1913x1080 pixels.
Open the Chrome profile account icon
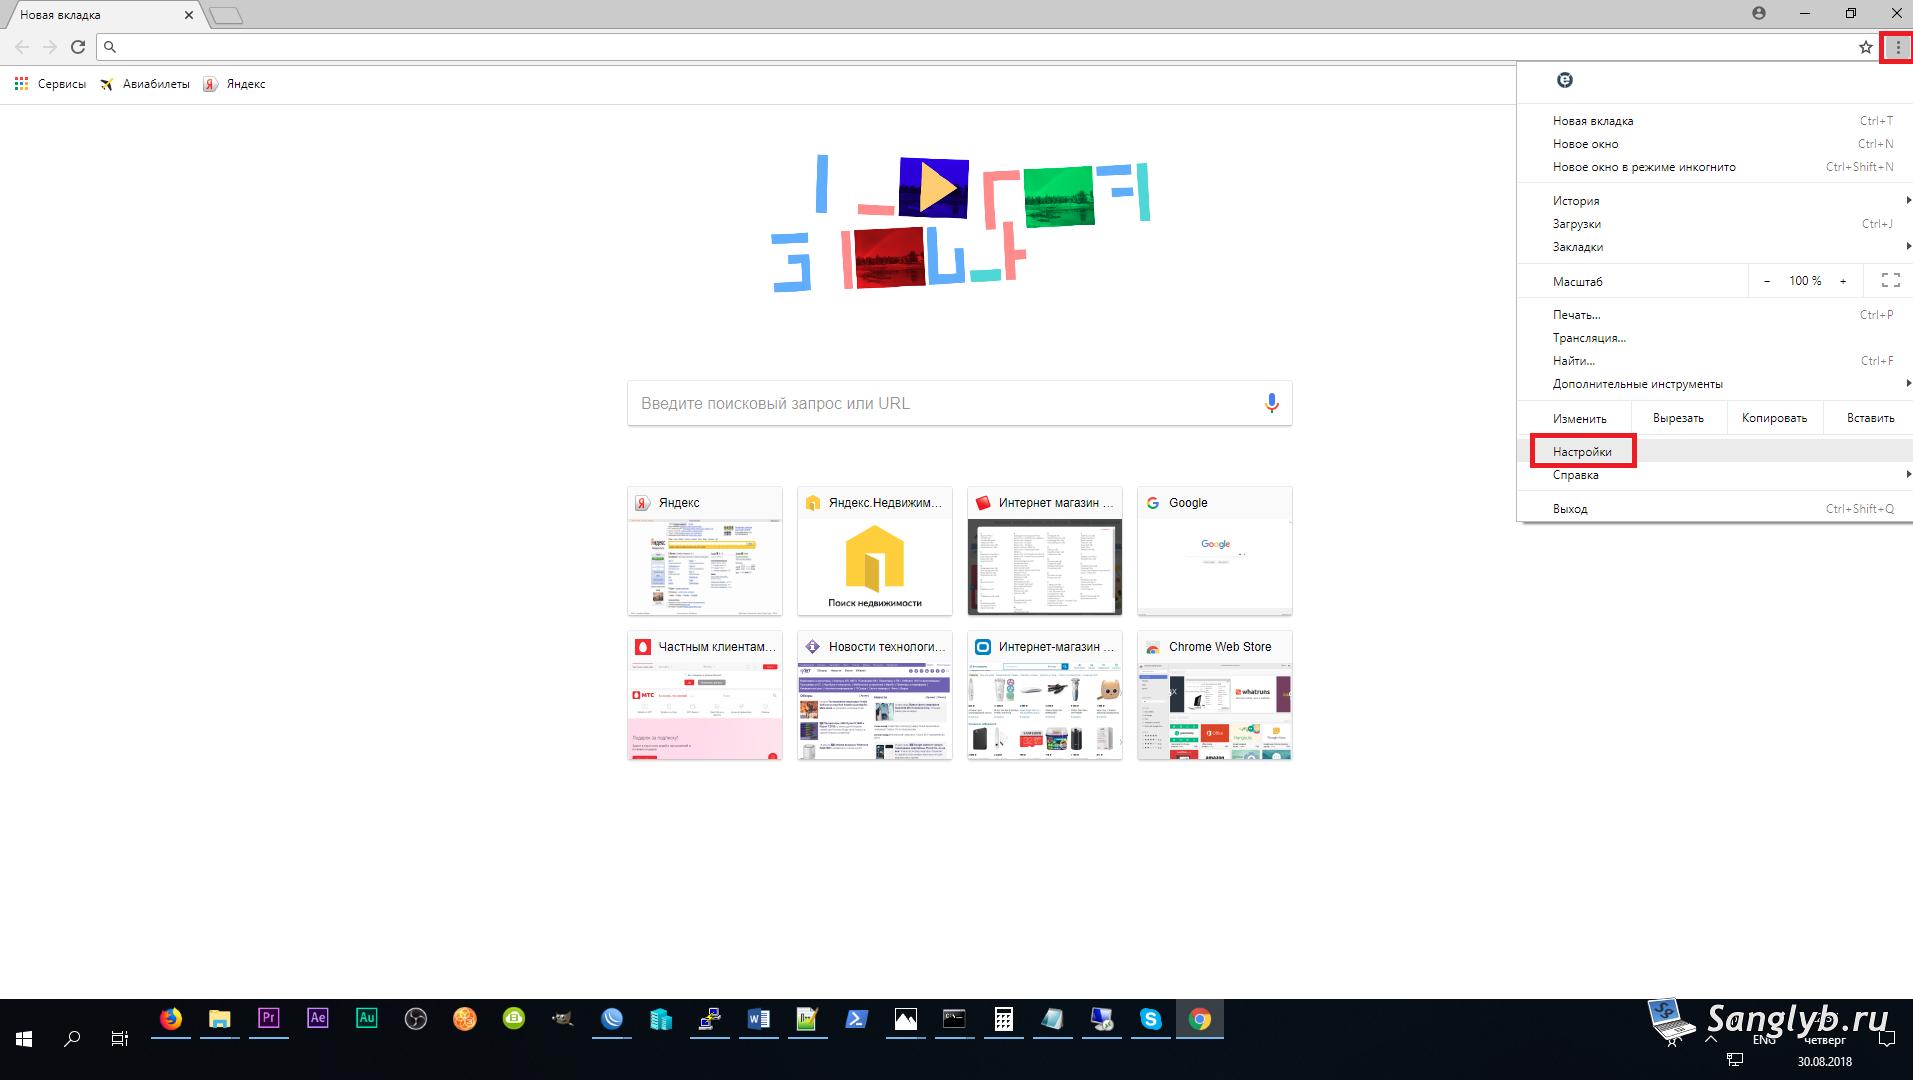coord(1759,14)
